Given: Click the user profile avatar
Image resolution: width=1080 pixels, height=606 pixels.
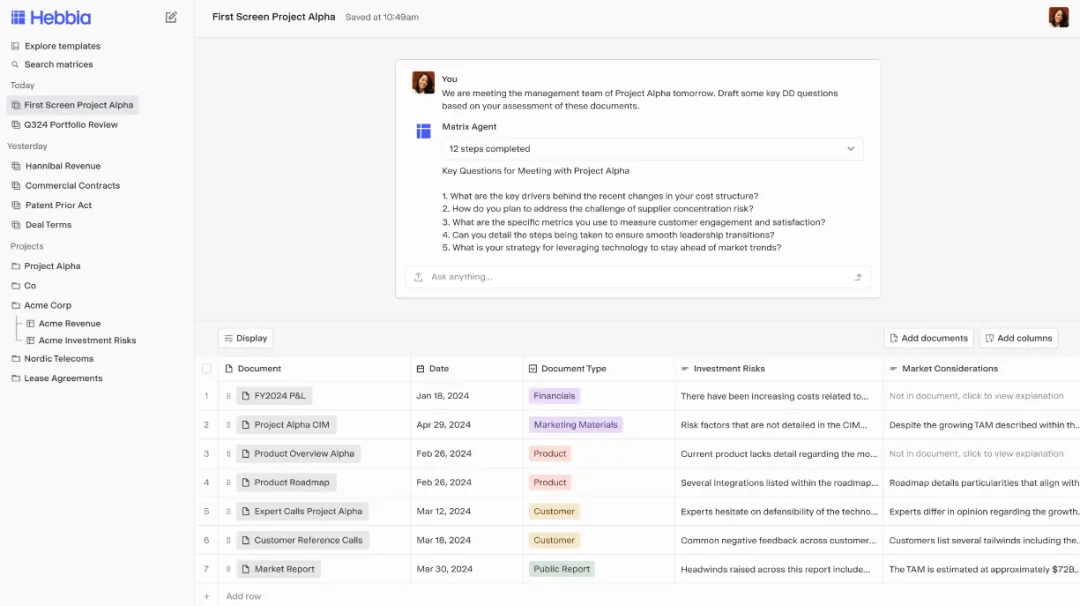Looking at the screenshot, I should point(1058,17).
